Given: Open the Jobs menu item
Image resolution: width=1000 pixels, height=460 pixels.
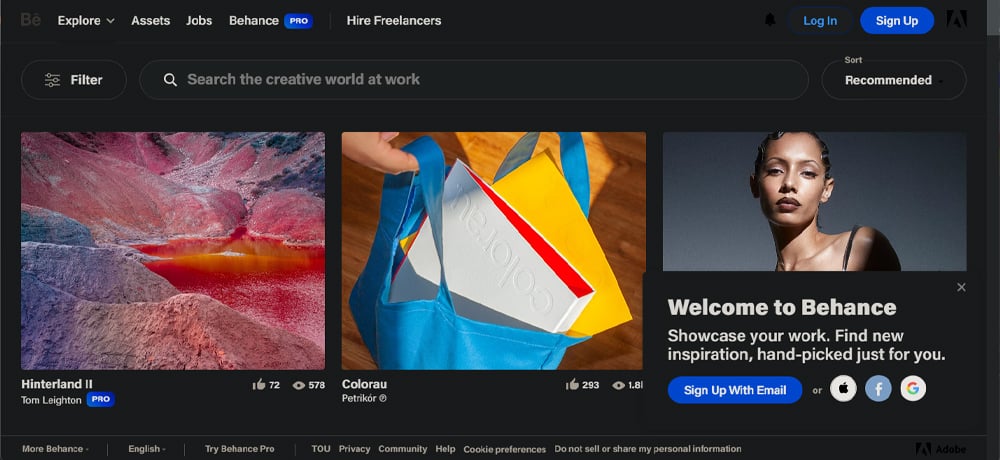Looking at the screenshot, I should click(199, 20).
